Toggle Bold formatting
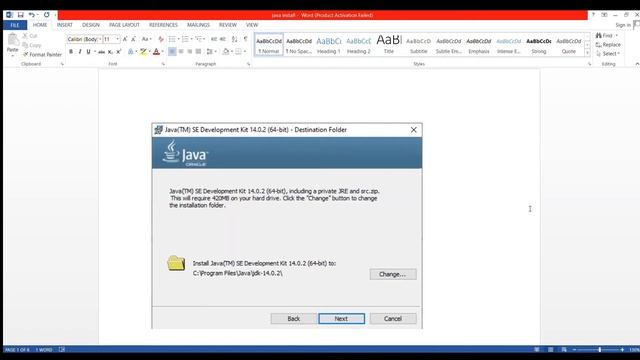 tap(71, 52)
